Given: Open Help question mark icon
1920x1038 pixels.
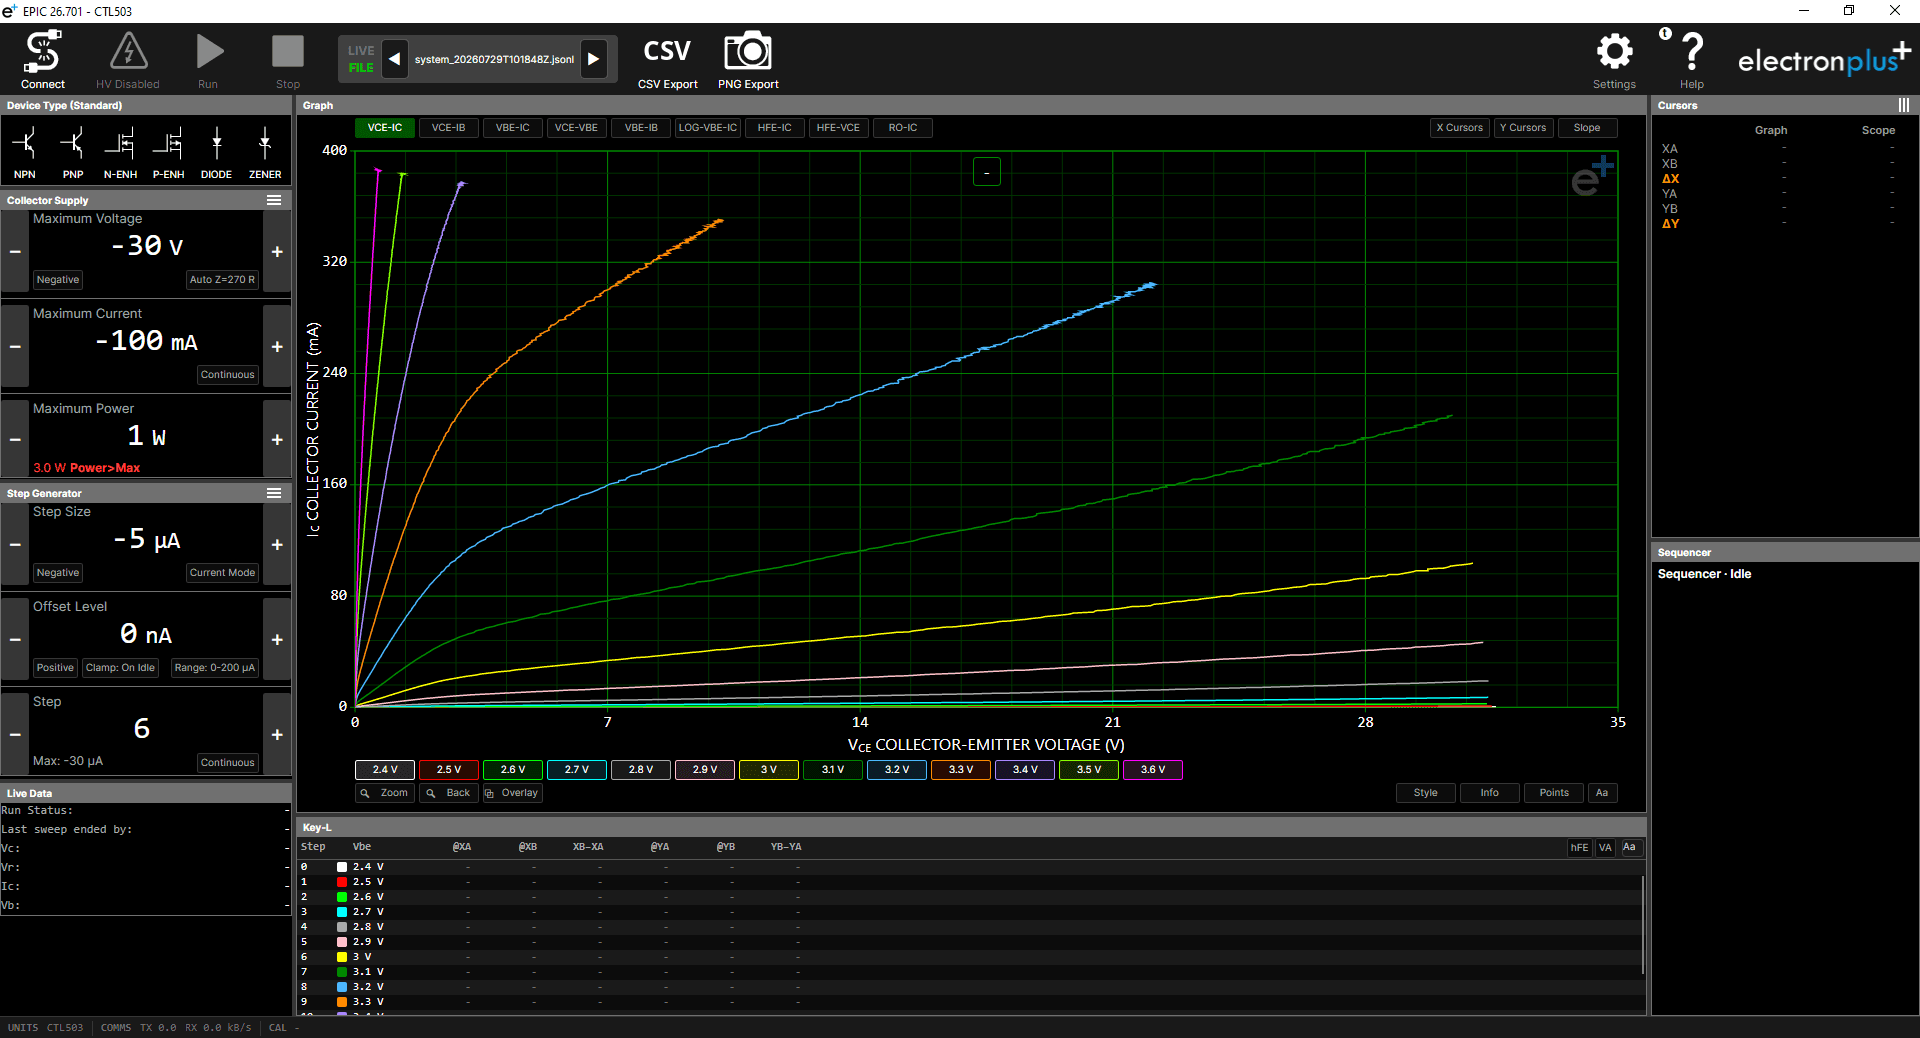Looking at the screenshot, I should 1692,52.
